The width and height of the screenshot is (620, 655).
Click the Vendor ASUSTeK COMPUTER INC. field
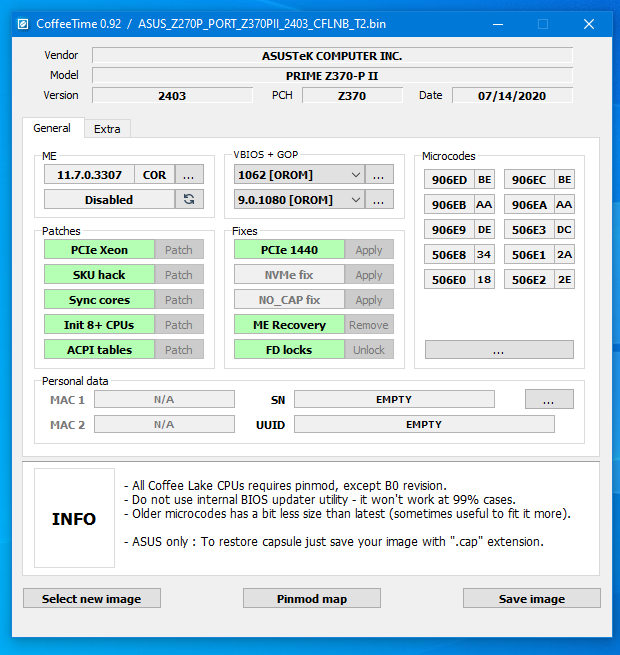coord(332,56)
